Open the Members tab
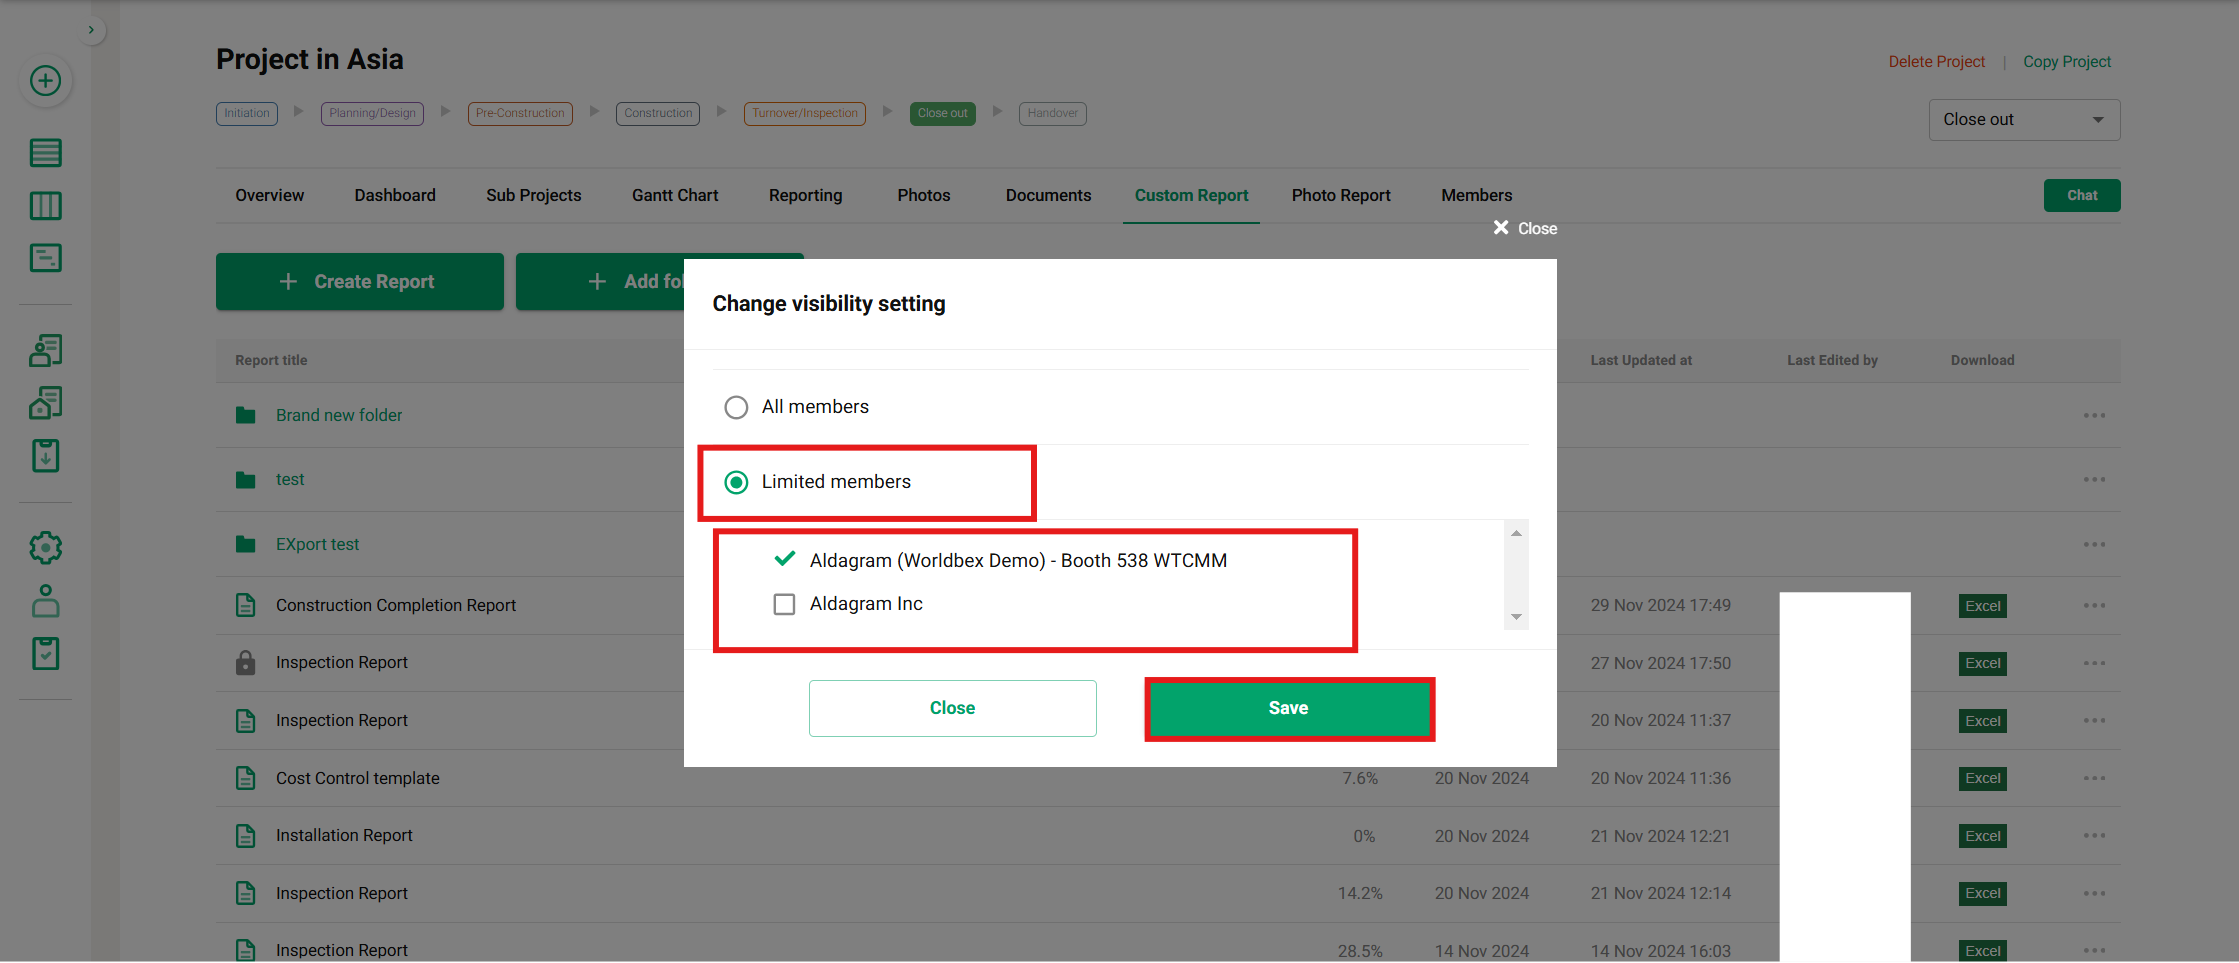This screenshot has width=2239, height=963. (1475, 195)
